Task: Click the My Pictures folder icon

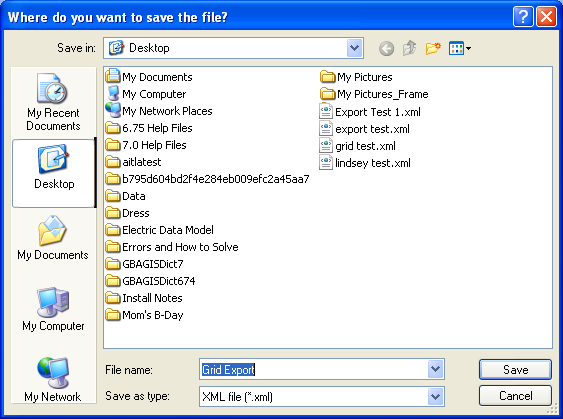Action: [327, 76]
